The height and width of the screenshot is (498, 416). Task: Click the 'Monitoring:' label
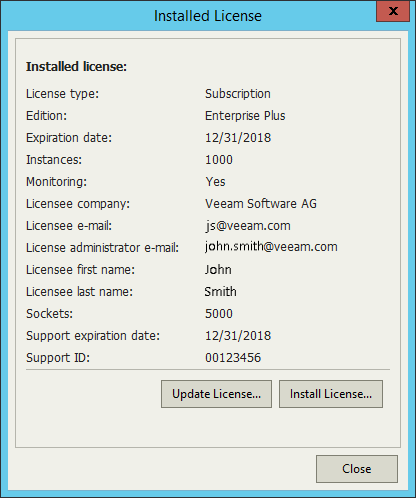[56, 182]
